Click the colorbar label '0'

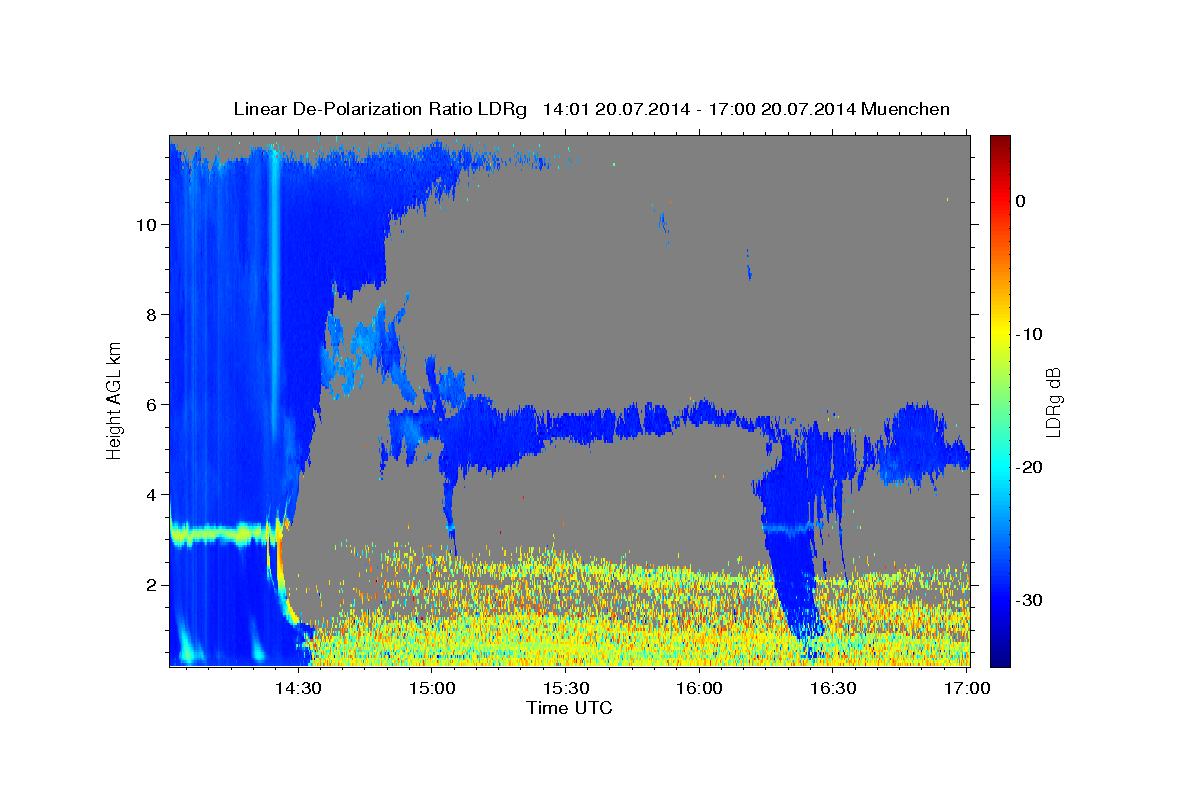1021,201
